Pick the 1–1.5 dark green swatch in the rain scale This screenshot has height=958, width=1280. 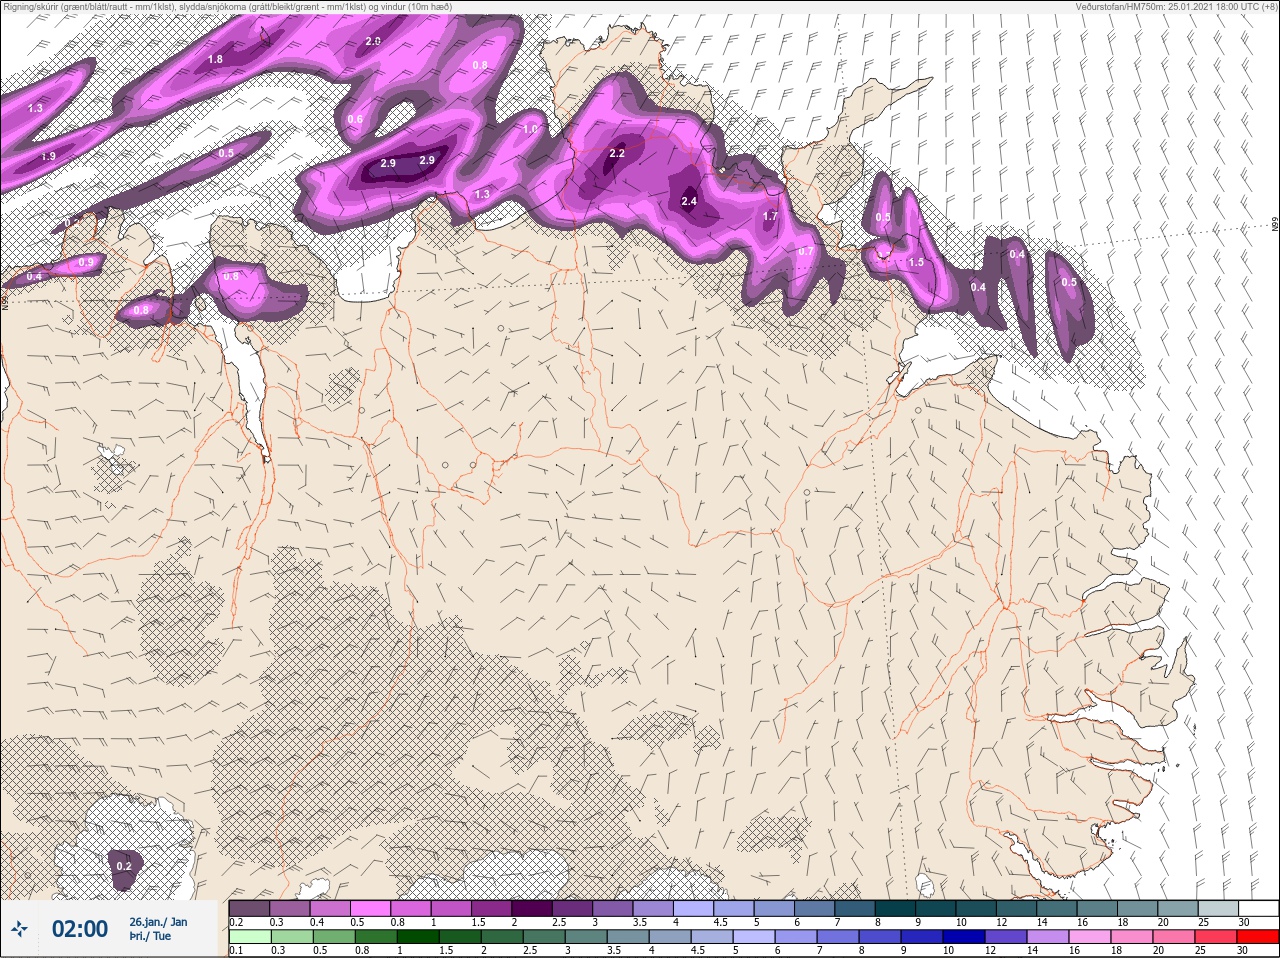point(416,937)
